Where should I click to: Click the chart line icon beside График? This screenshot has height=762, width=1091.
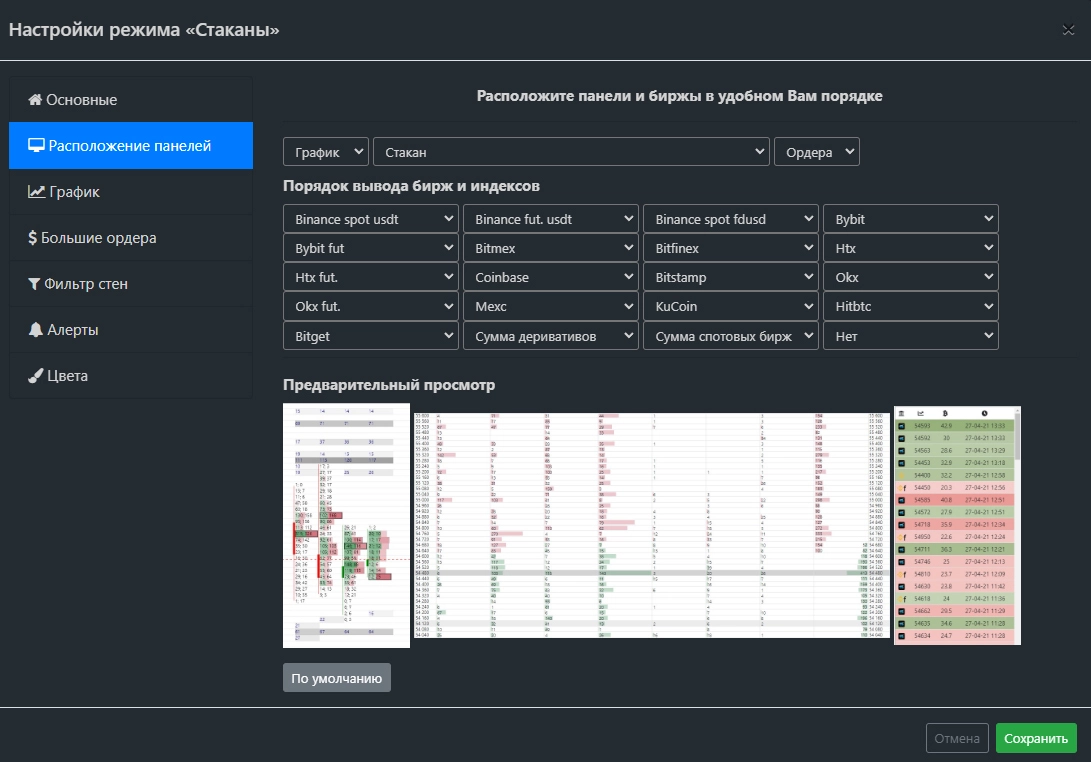(x=36, y=192)
